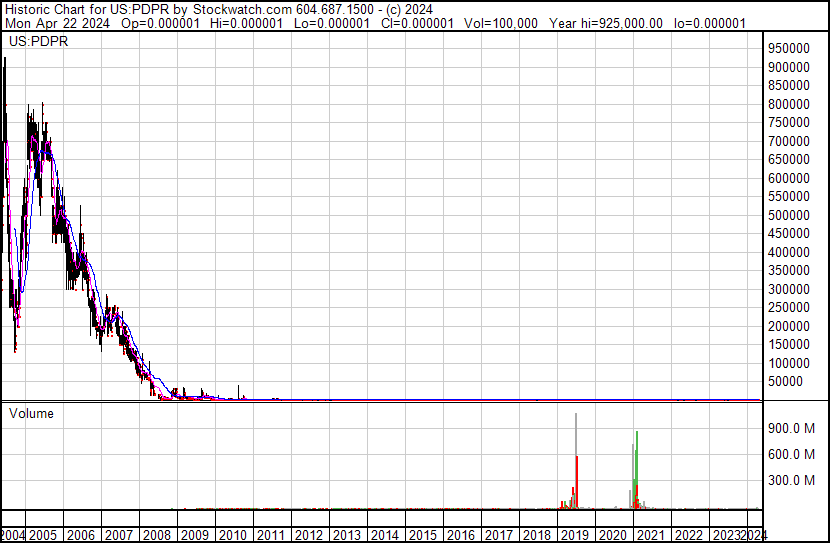Click the 550000 price axis label

point(789,196)
